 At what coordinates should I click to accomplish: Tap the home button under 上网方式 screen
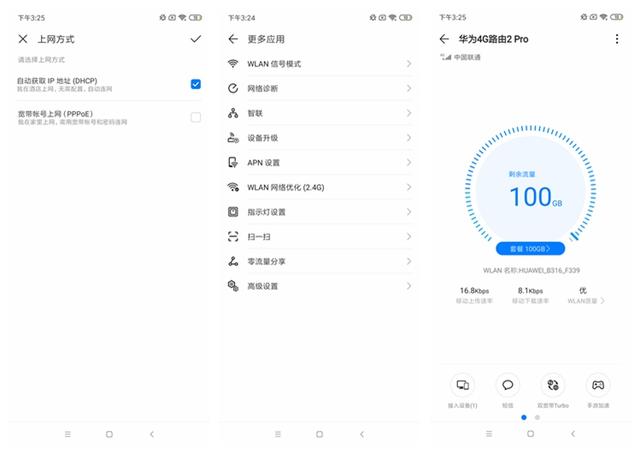pos(109,434)
